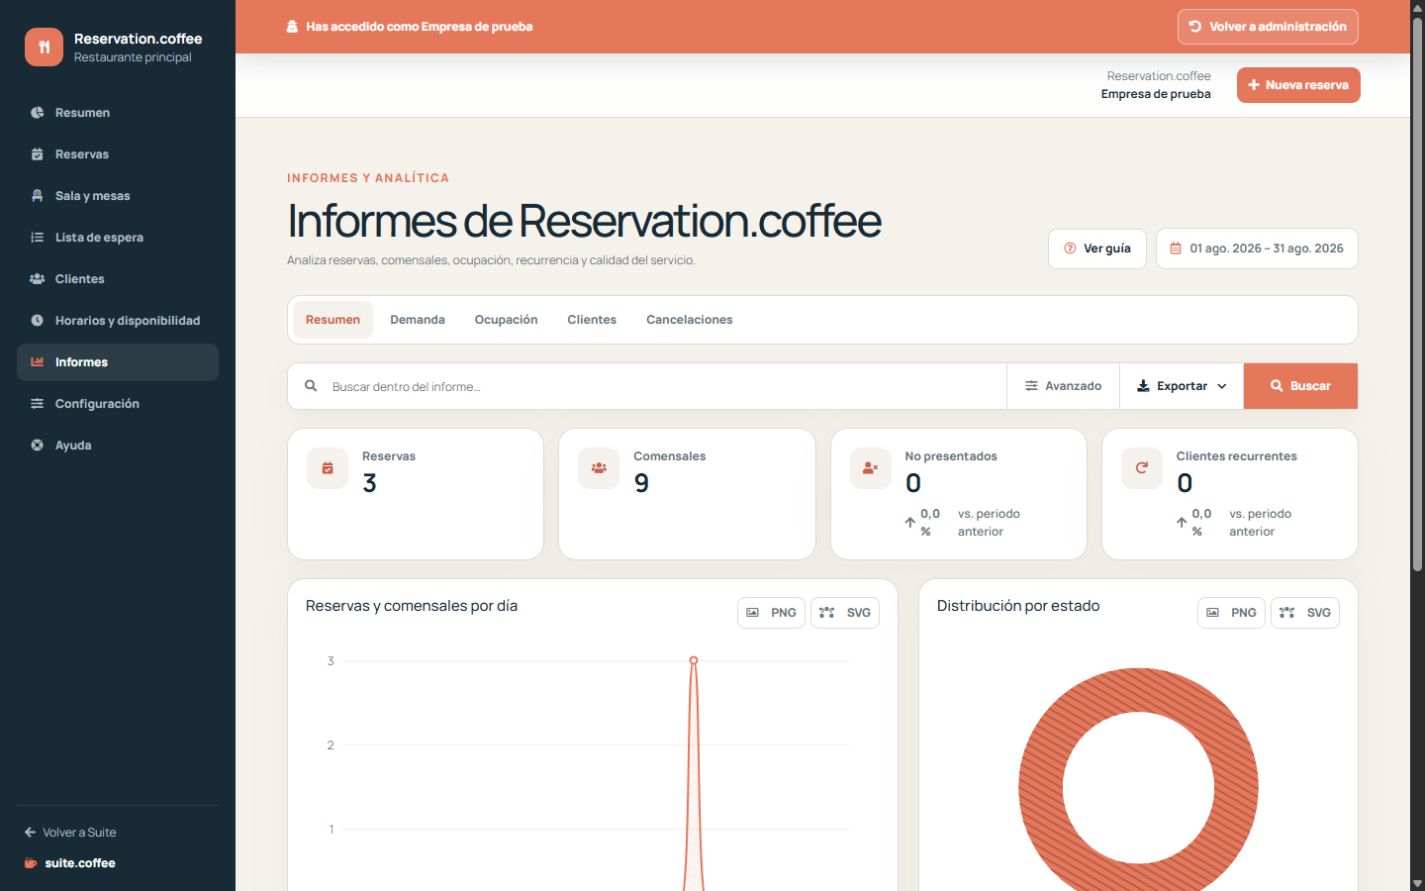Click the Lista de espera list icon
The image size is (1425, 891).
point(37,237)
